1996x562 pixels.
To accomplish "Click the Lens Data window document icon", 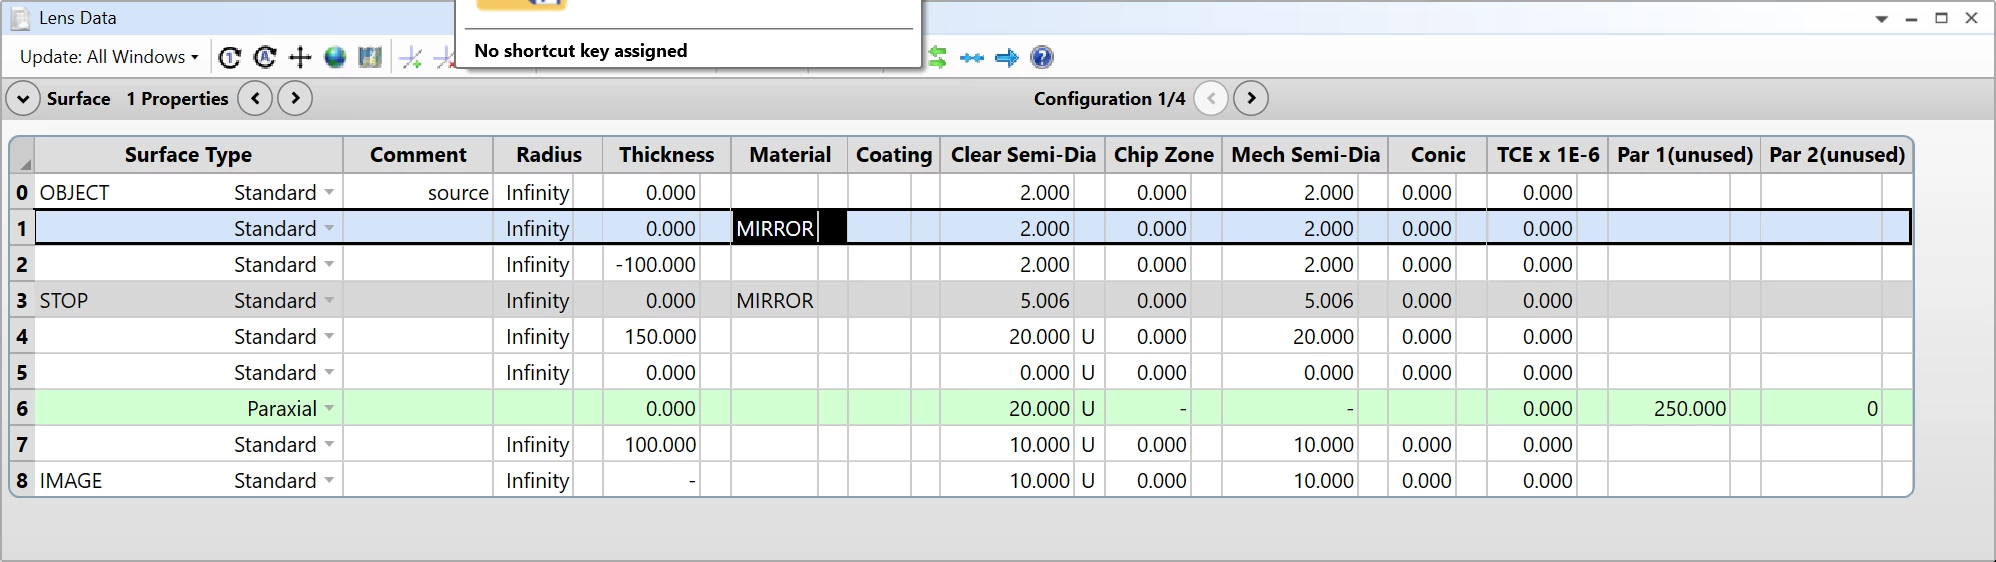I will (x=20, y=18).
